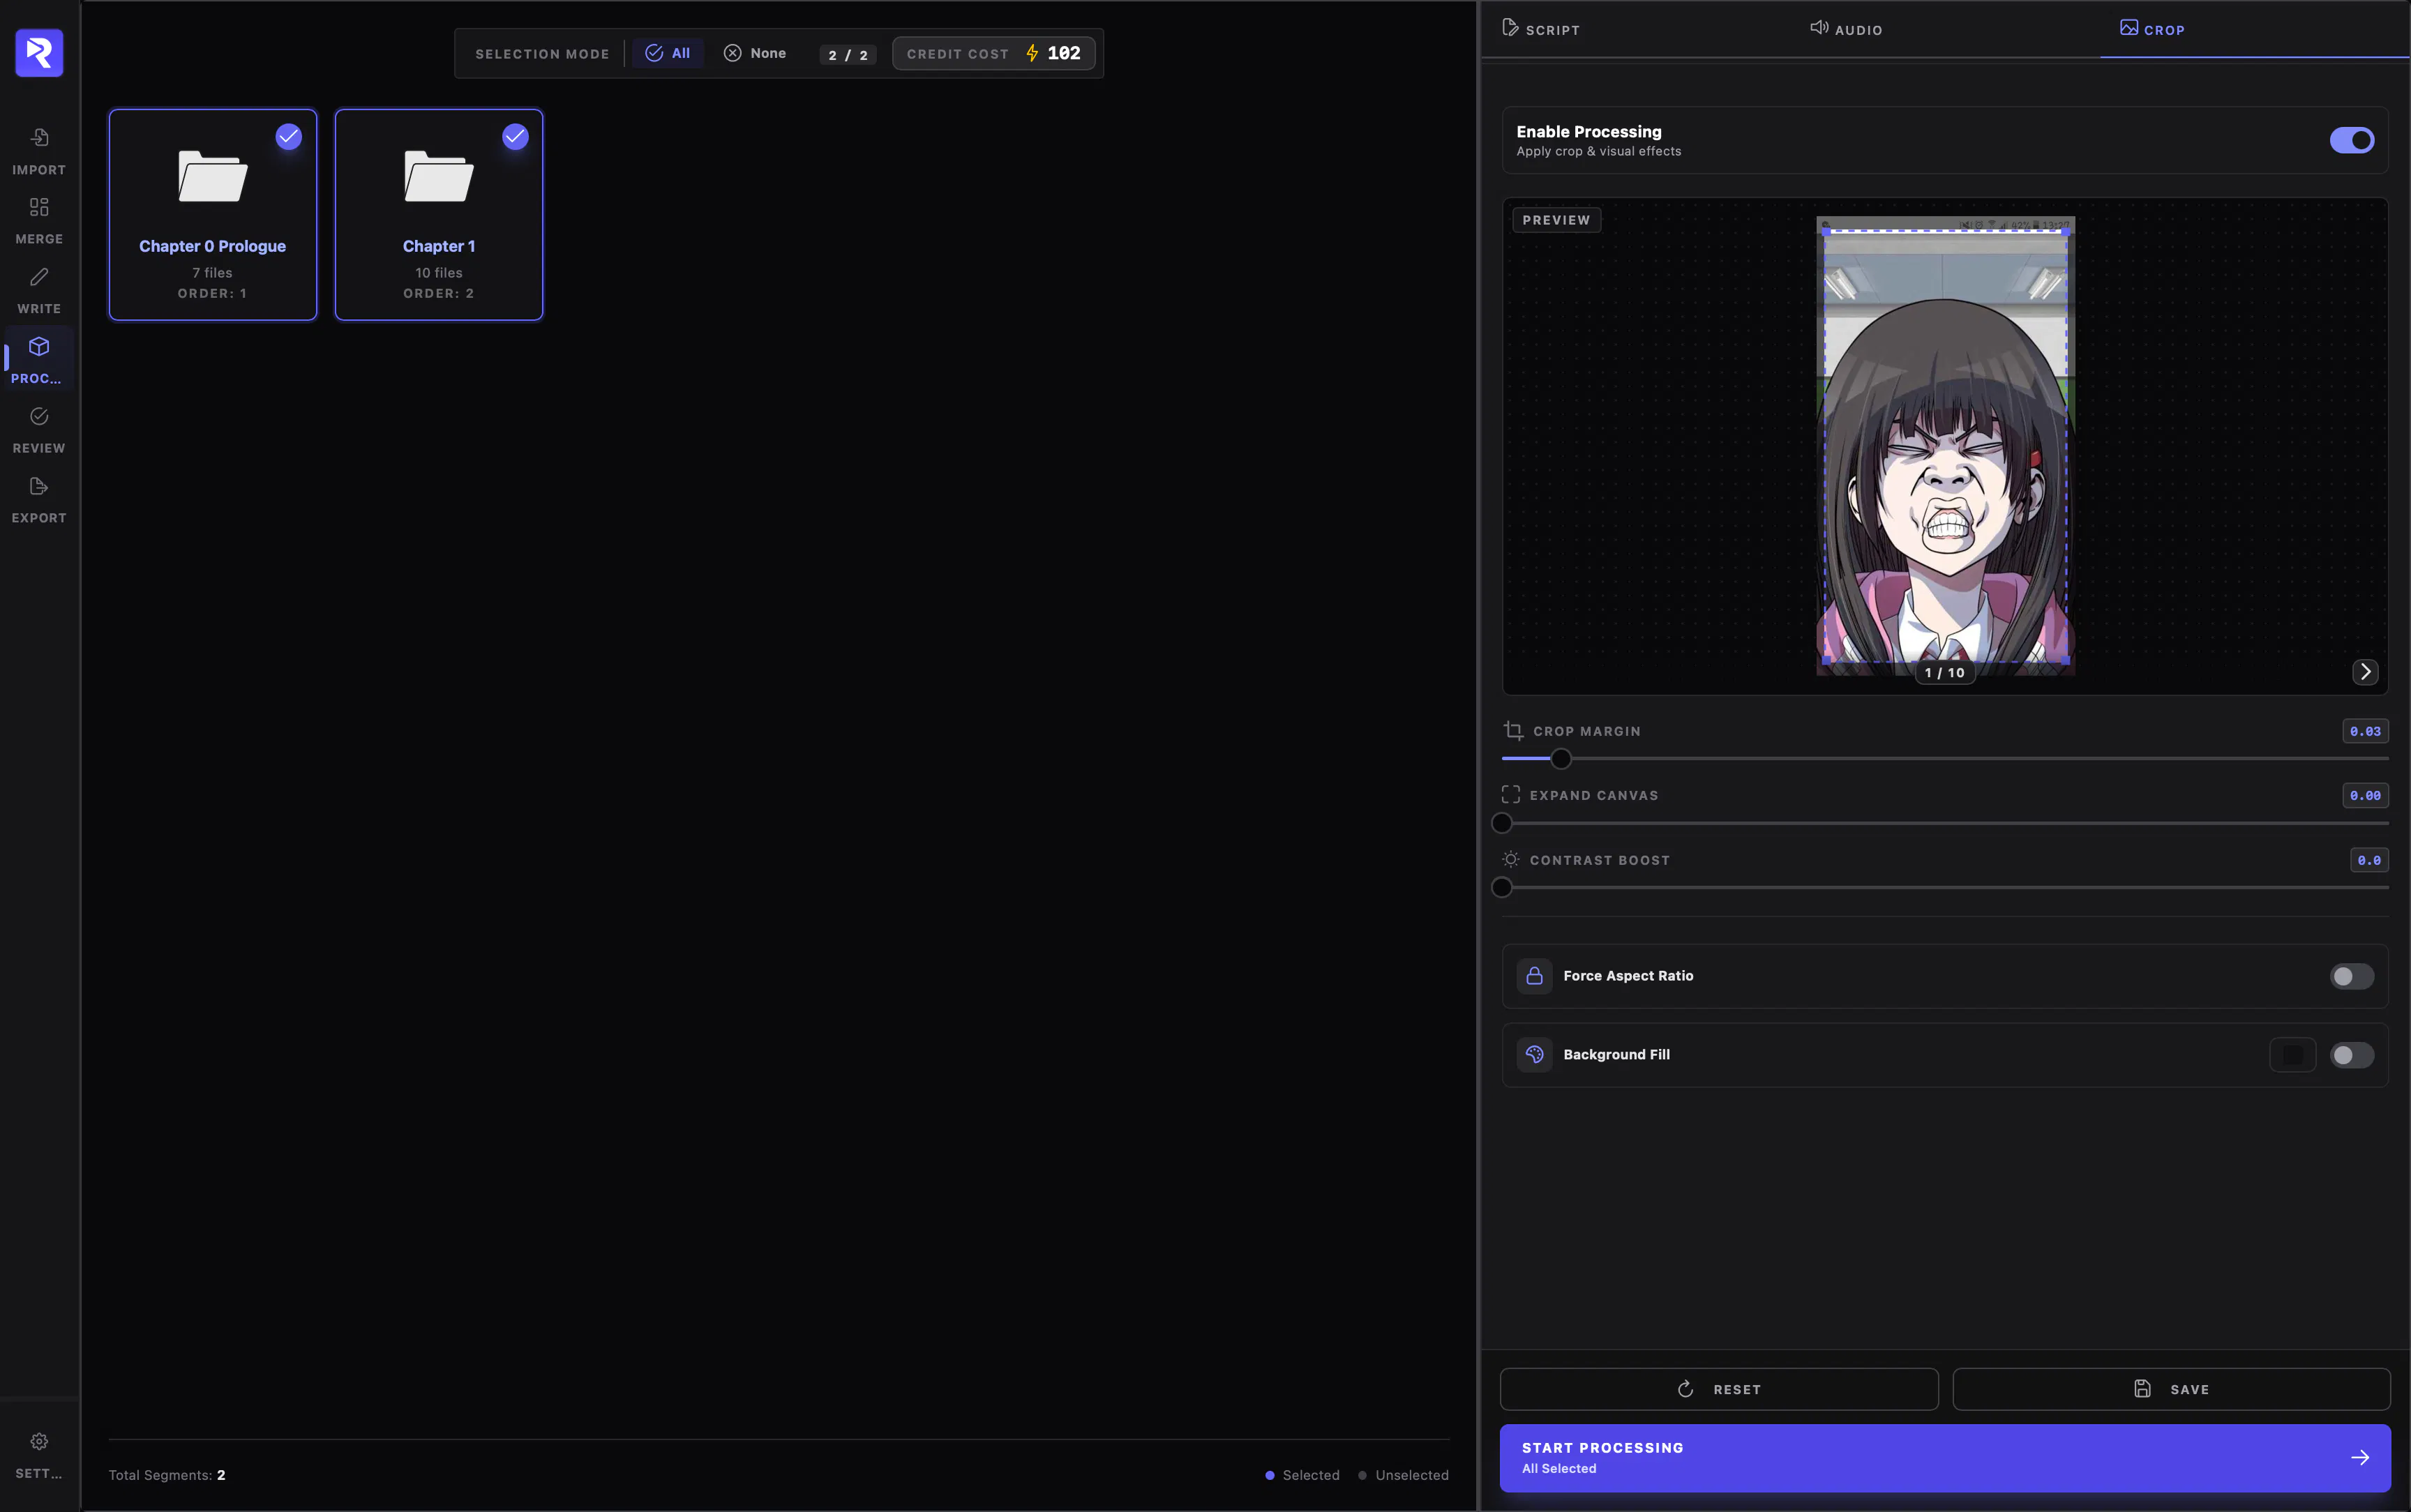Click the '10 files' label
This screenshot has height=1512, width=2411.
439,273
